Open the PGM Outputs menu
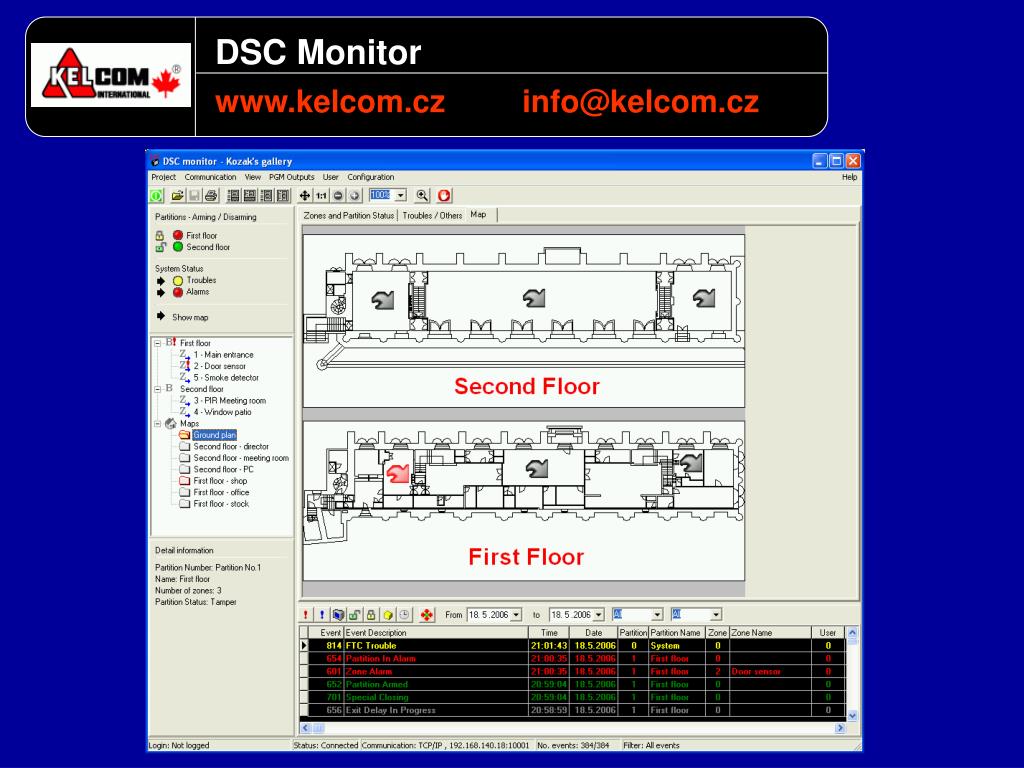This screenshot has width=1024, height=768. pyautogui.click(x=291, y=177)
